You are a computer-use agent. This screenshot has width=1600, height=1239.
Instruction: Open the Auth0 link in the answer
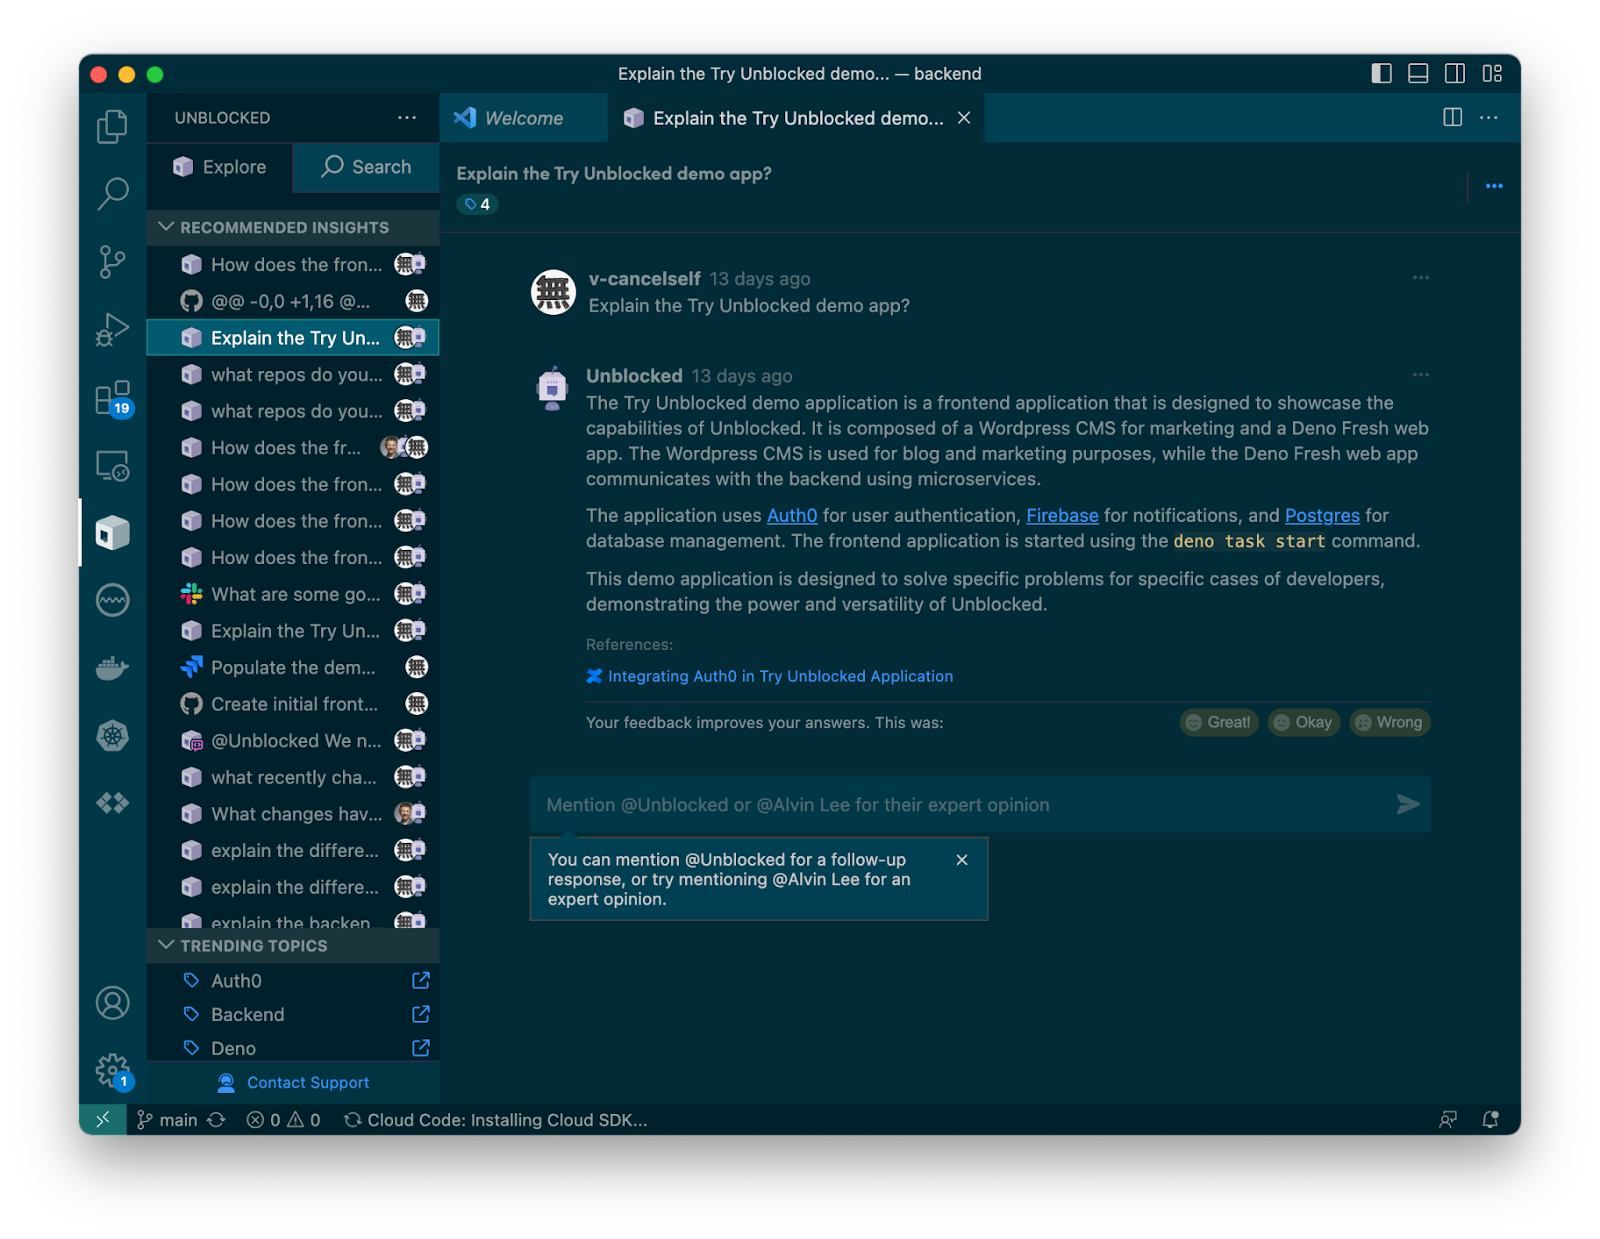pyautogui.click(x=792, y=515)
